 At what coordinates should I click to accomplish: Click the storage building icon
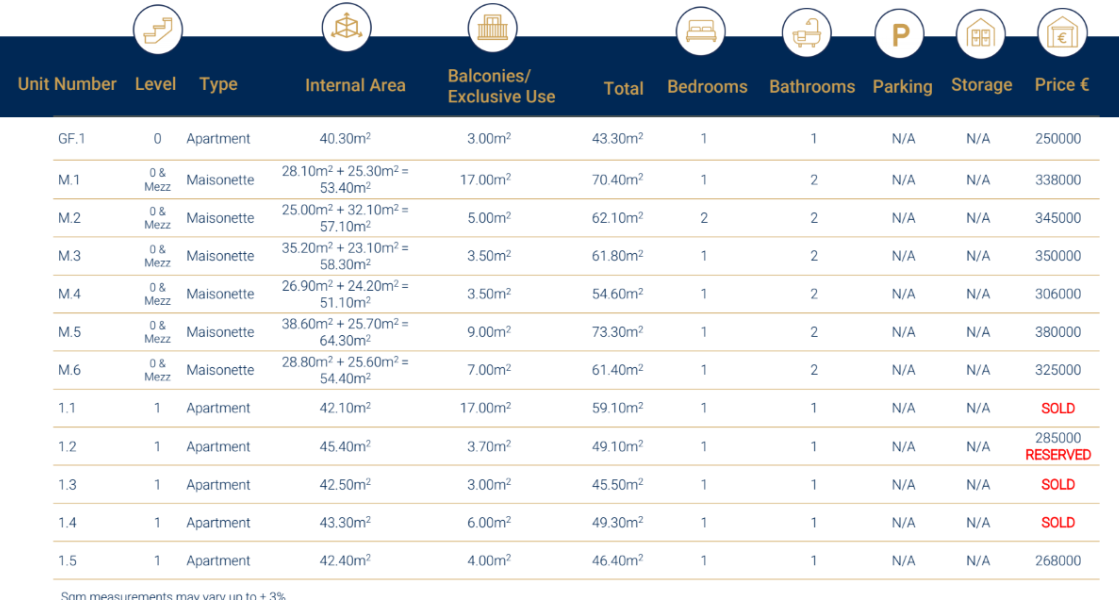click(x=980, y=37)
